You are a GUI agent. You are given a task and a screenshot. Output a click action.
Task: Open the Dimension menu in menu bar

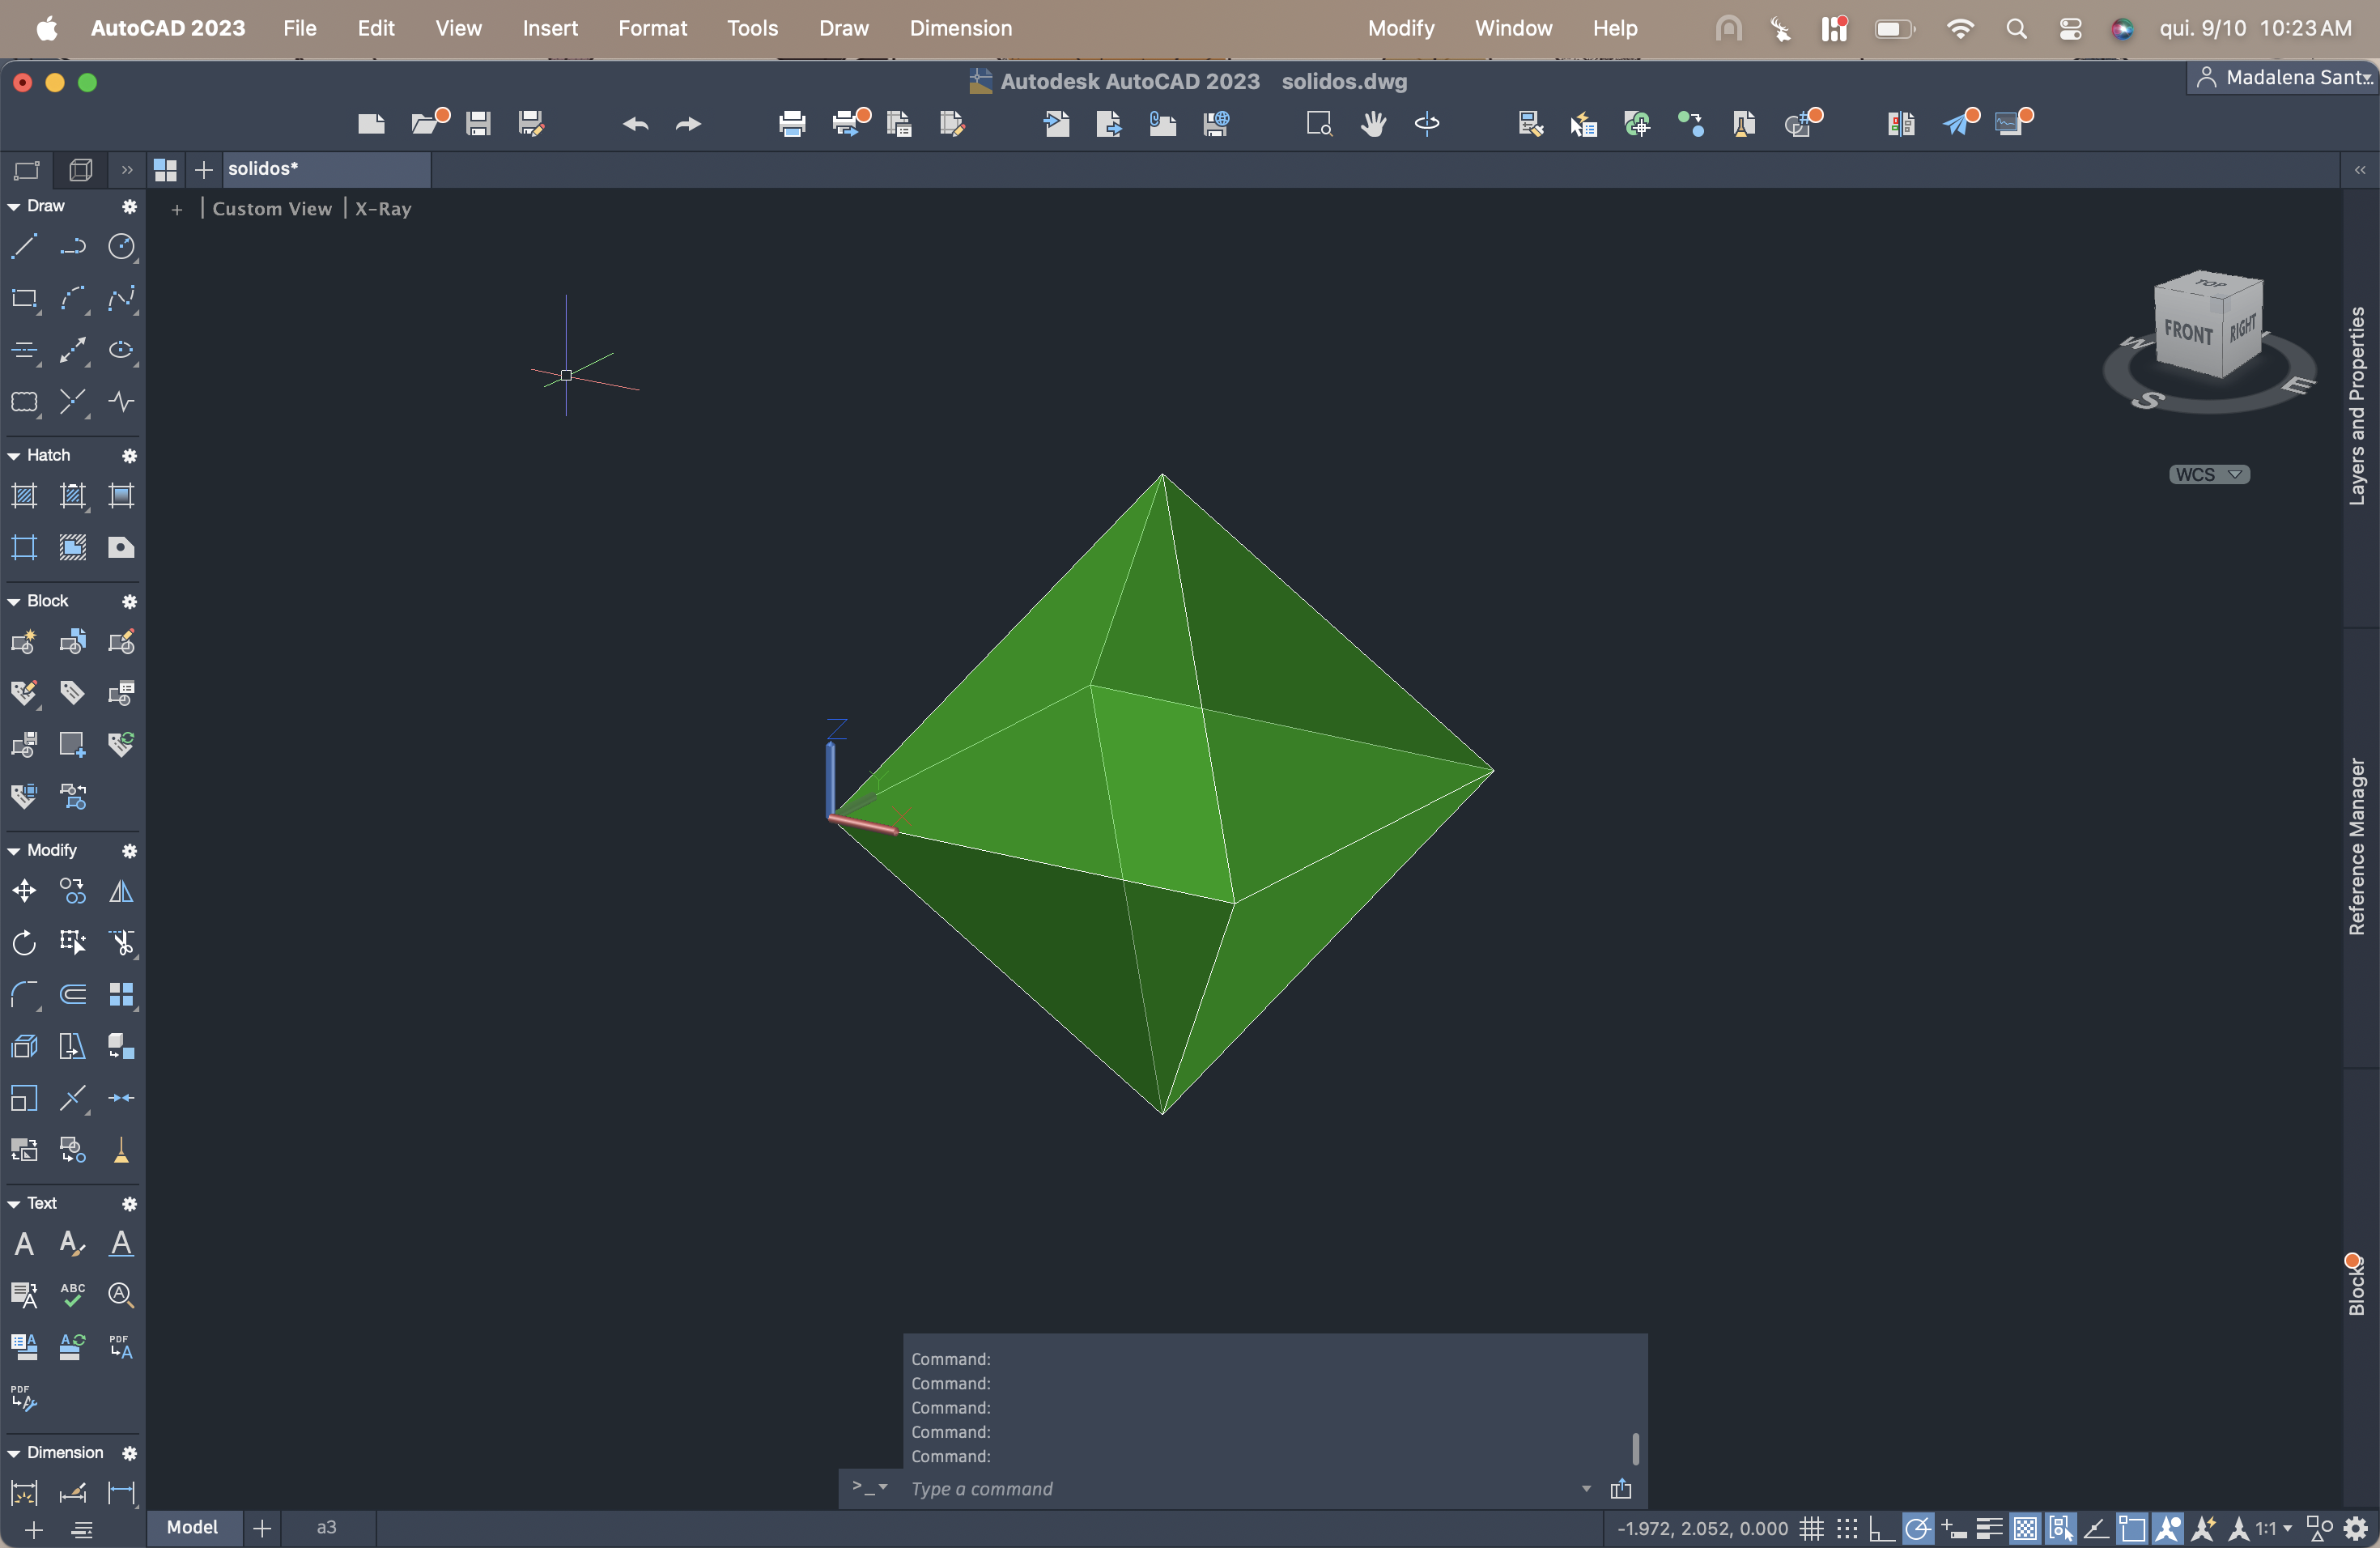pyautogui.click(x=960, y=28)
